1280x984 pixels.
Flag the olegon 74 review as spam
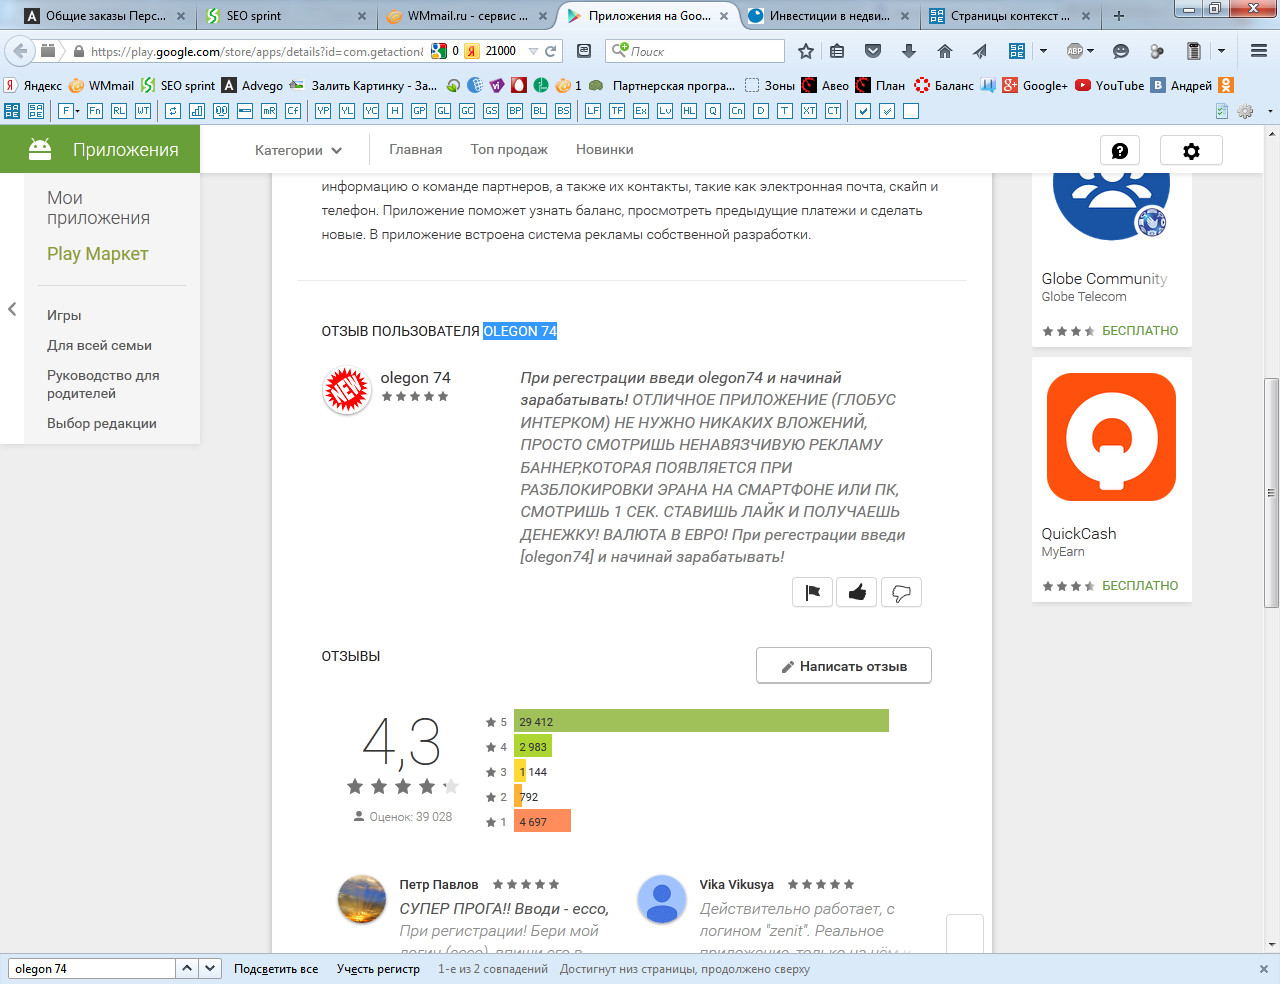tap(812, 592)
